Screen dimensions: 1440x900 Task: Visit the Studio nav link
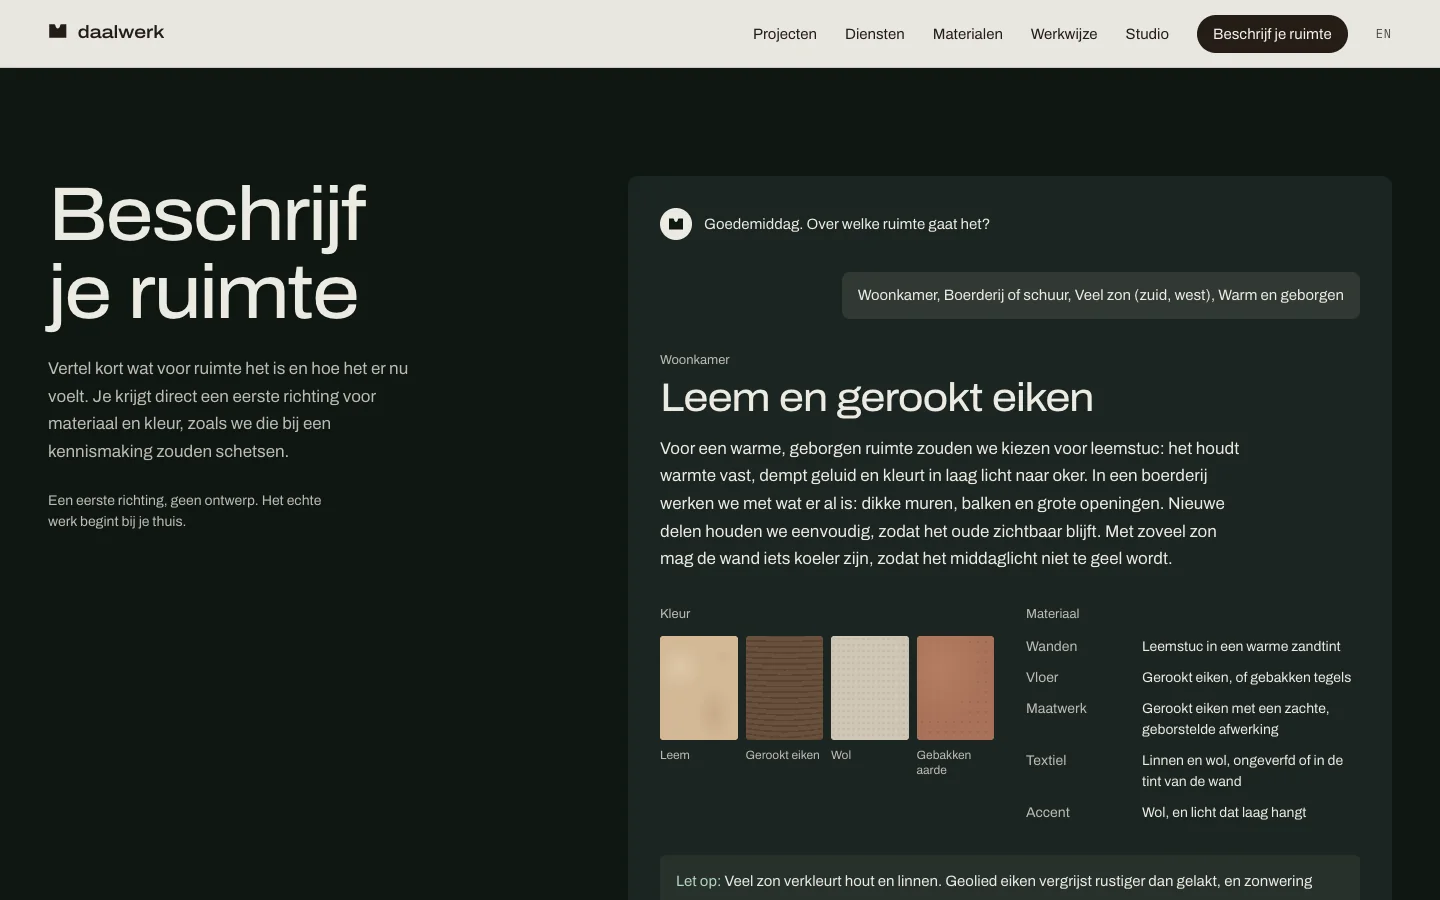pyautogui.click(x=1147, y=34)
